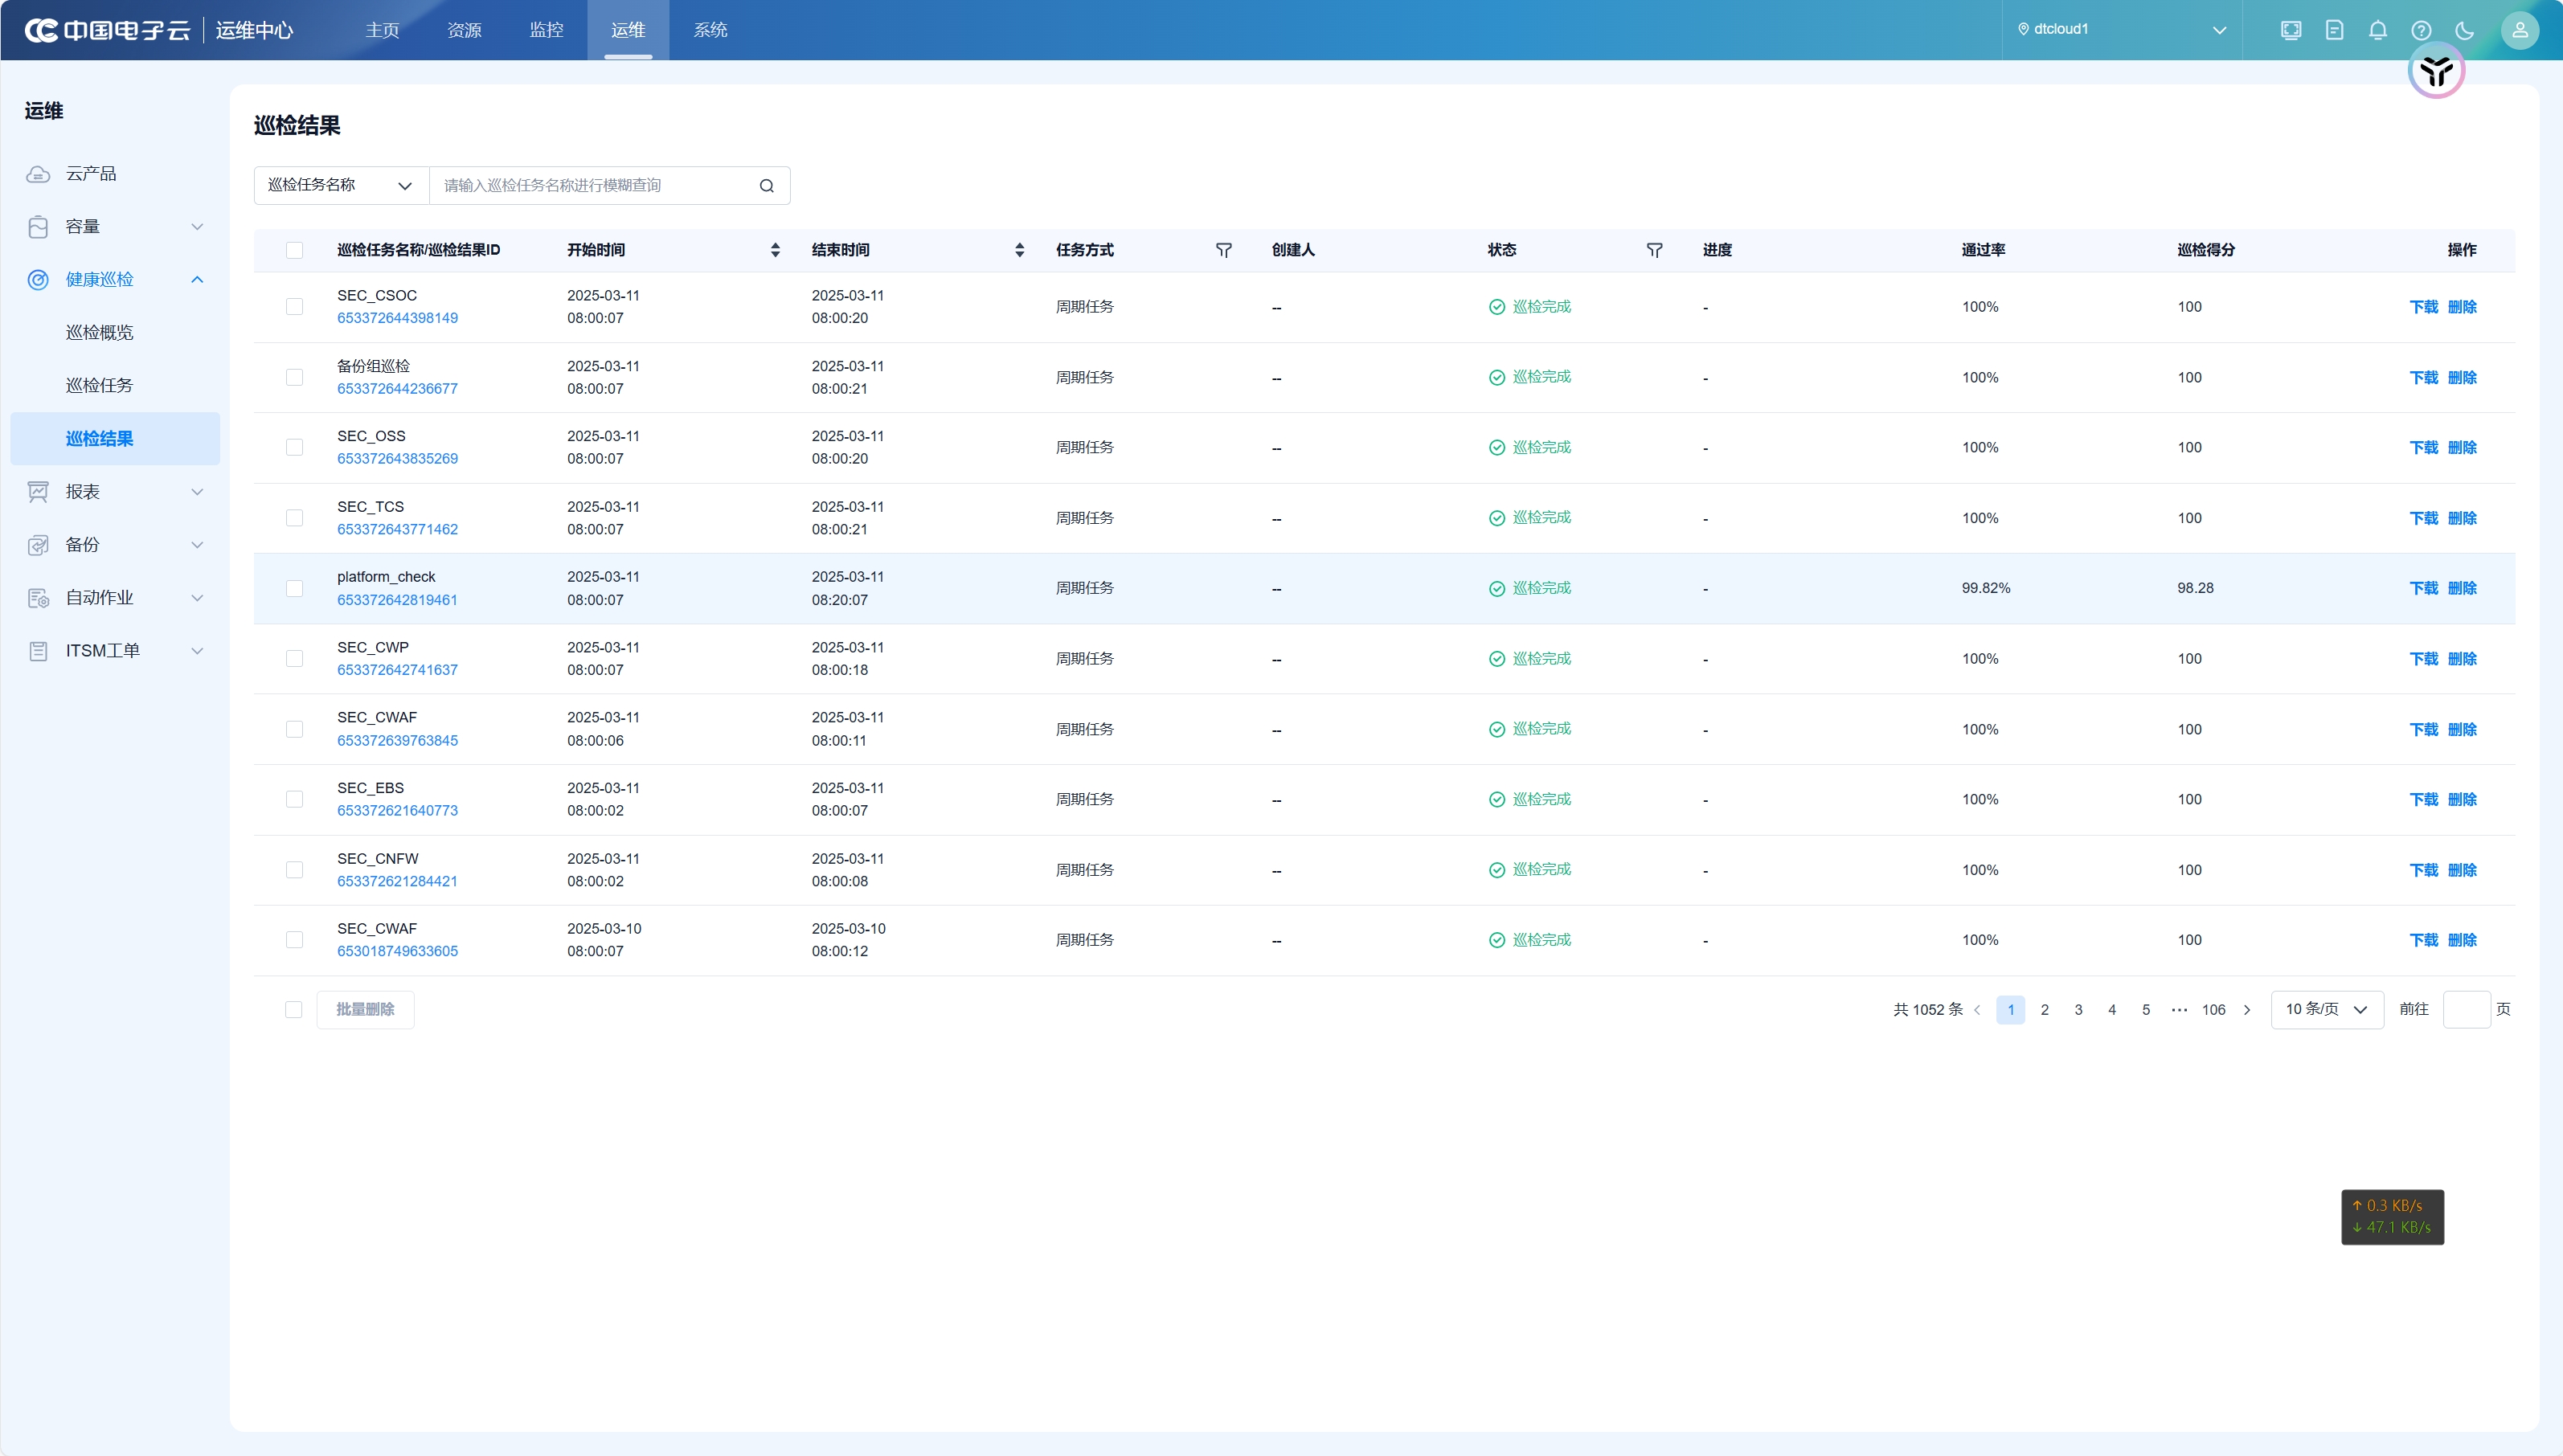Screen dimensions: 2563x1456
Task: Go to page 2
Action: [2044, 1010]
